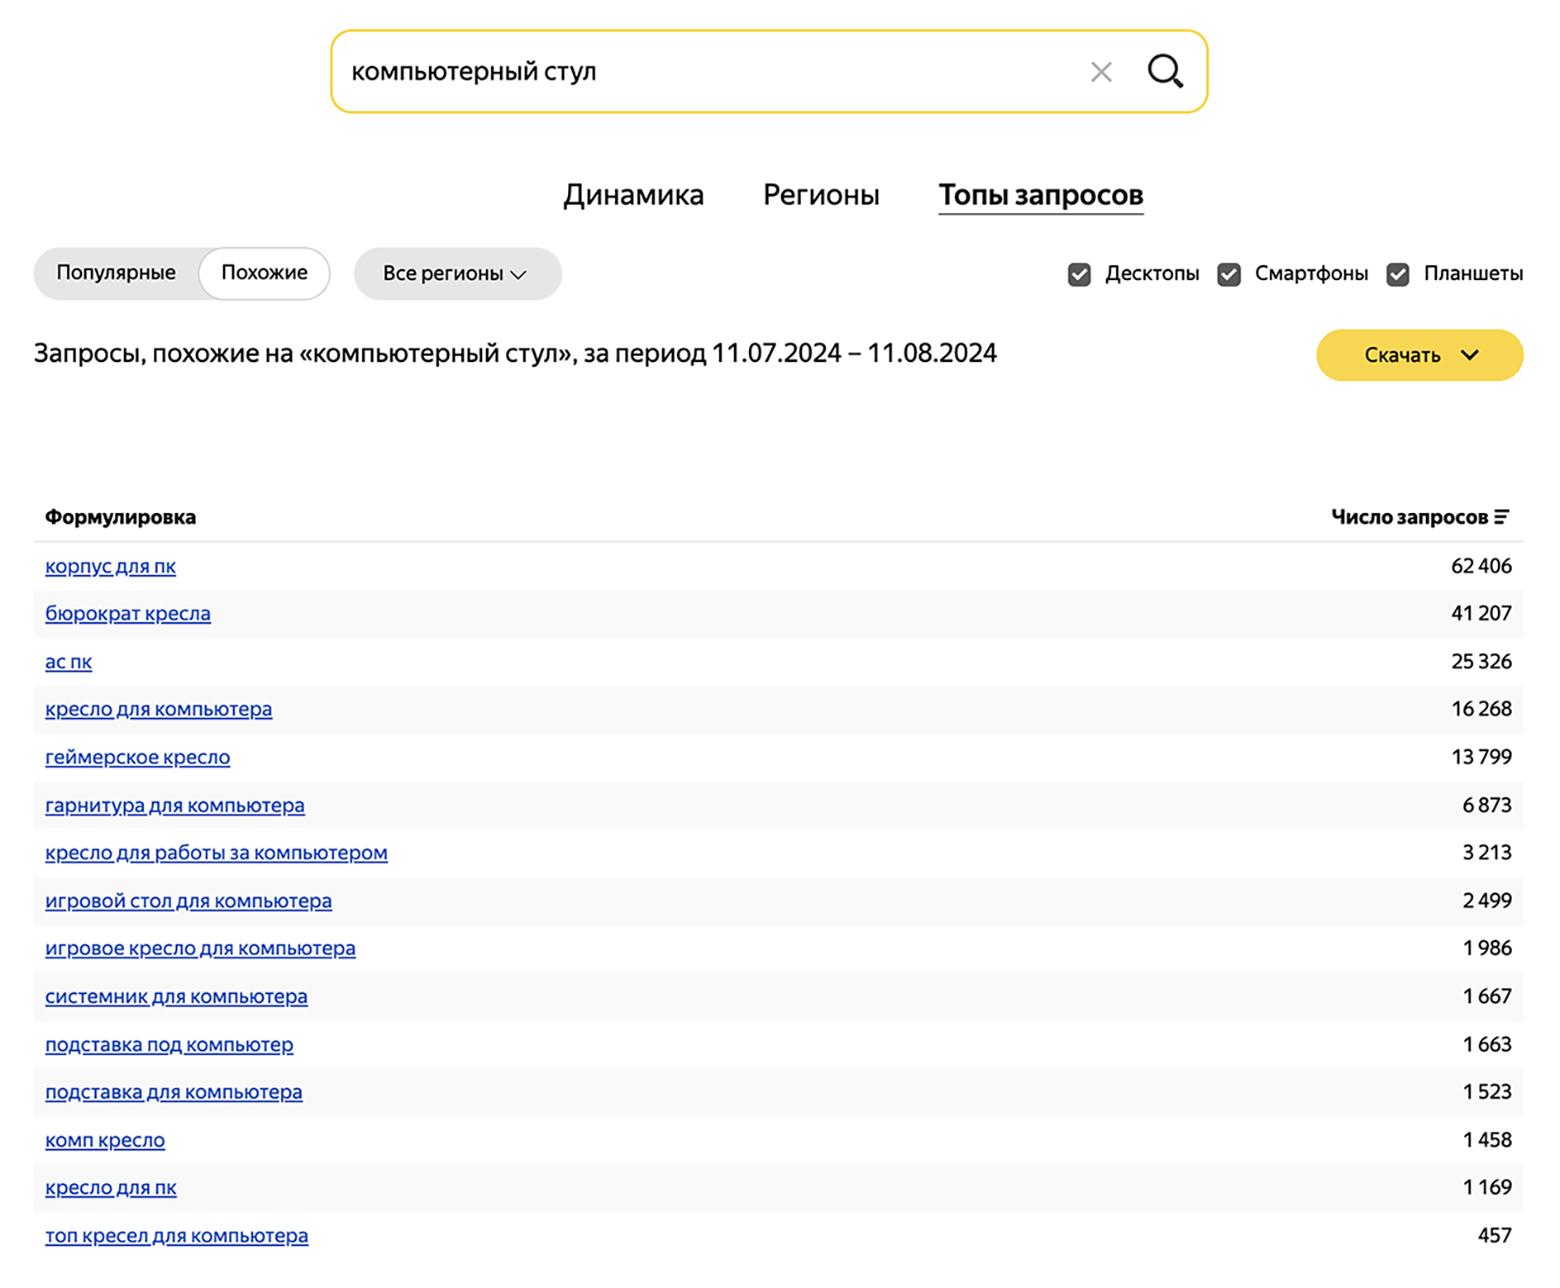Open the геймерское кресло query link
Image resolution: width=1560 pixels, height=1288 pixels.
137,757
